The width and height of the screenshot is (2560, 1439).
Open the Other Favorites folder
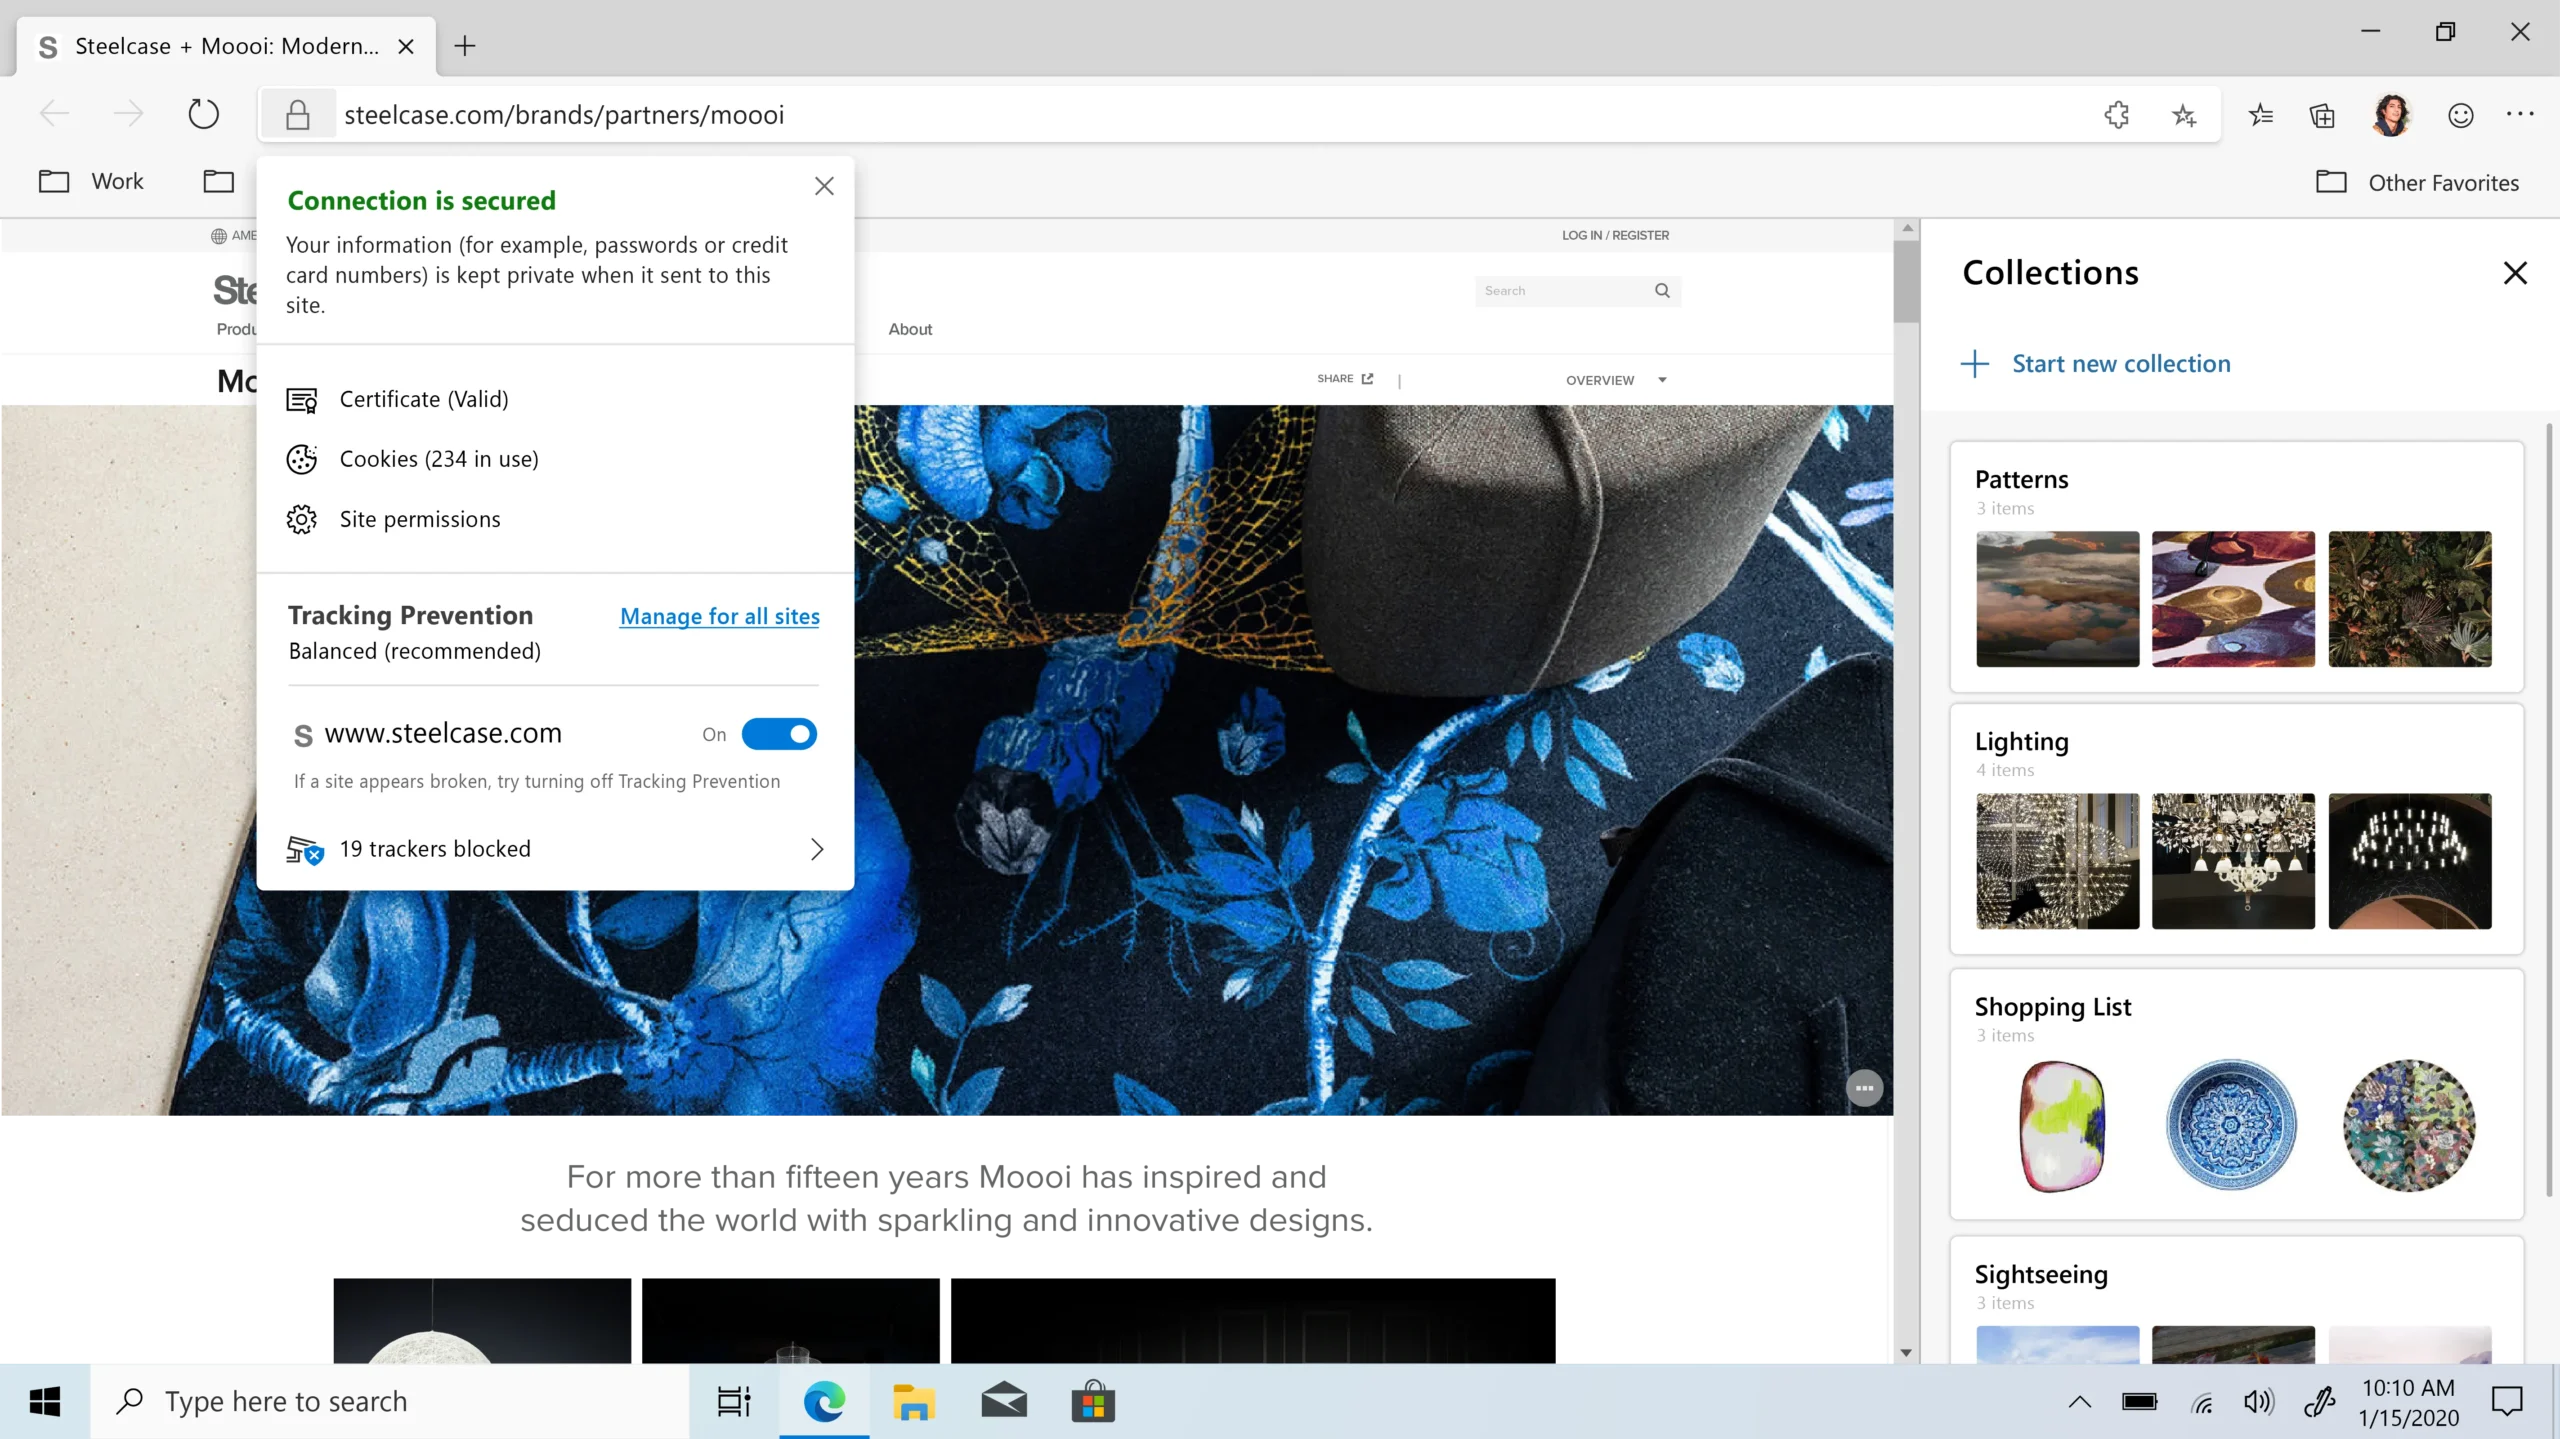(2417, 183)
